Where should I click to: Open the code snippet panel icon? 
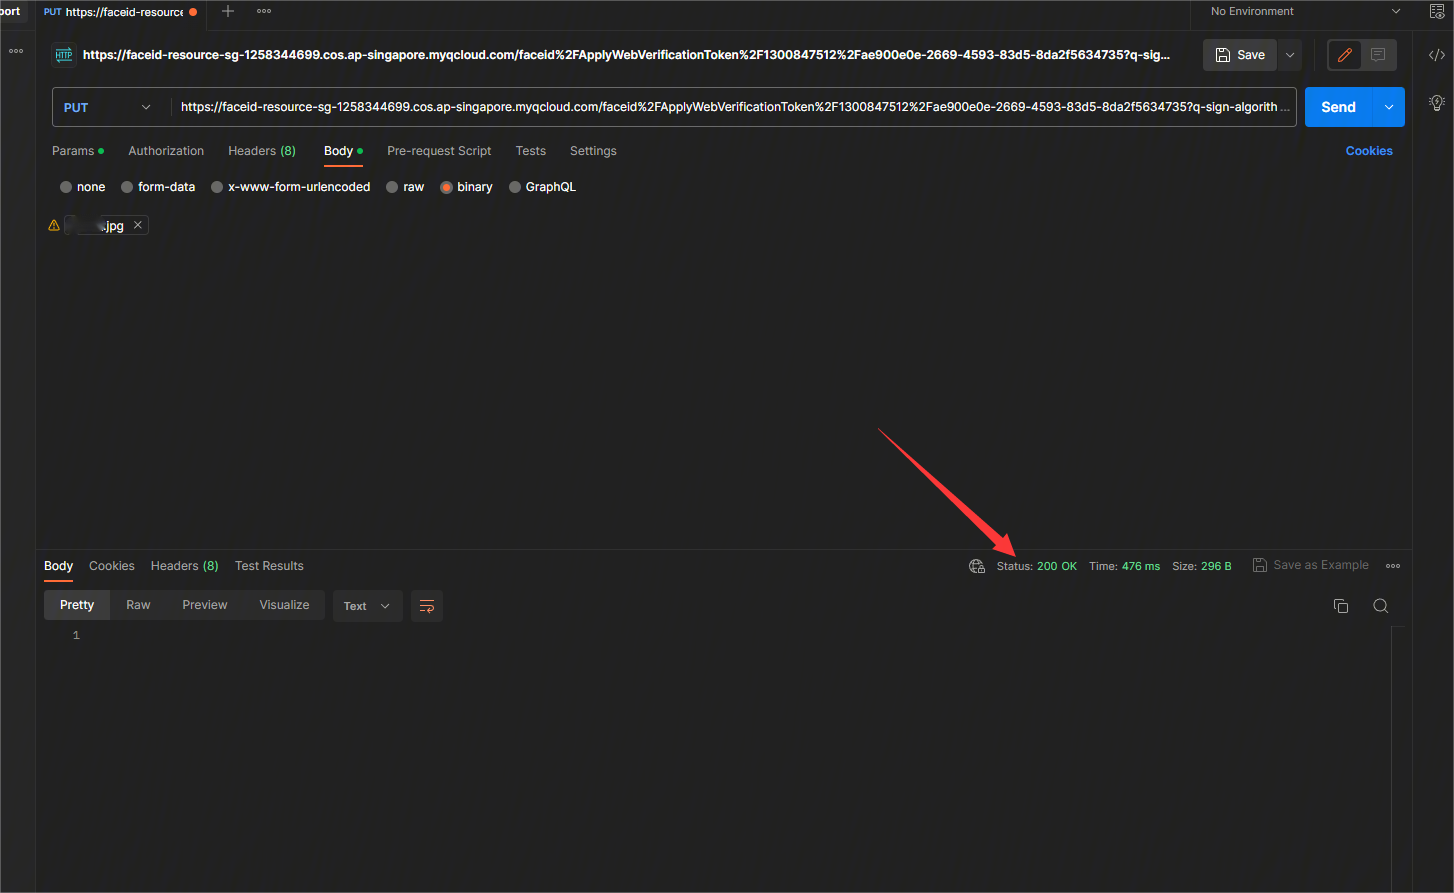coord(1436,55)
